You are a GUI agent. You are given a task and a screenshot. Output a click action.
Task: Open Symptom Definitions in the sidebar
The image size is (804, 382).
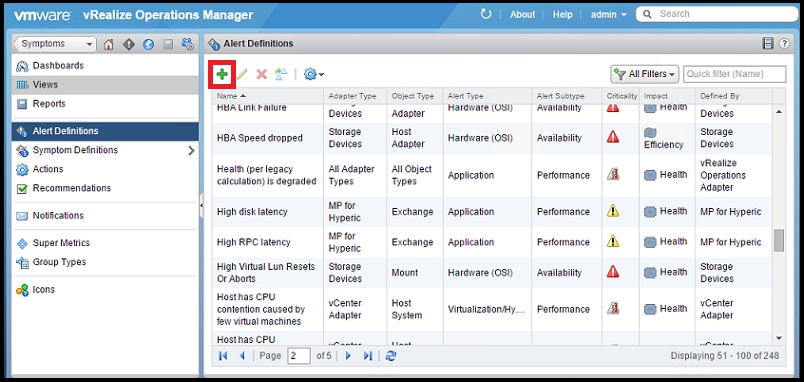pyautogui.click(x=75, y=150)
